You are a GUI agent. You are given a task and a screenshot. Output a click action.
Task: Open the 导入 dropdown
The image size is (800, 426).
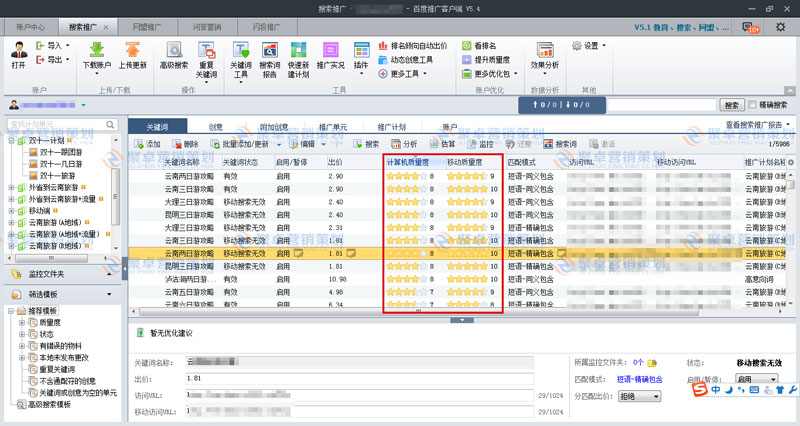click(68, 45)
